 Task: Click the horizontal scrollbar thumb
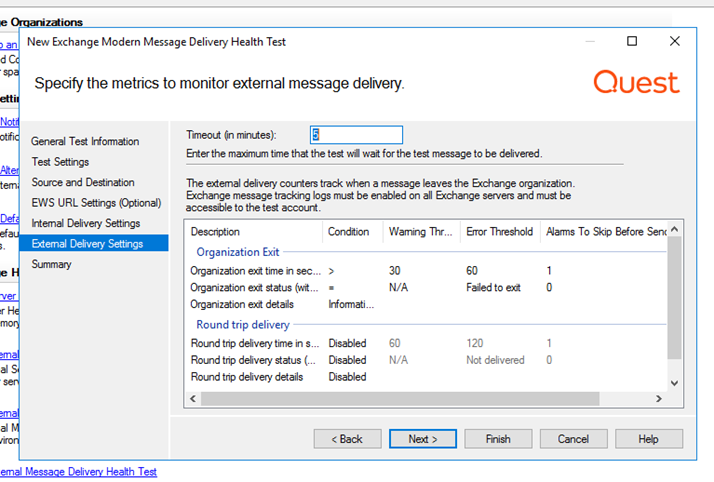400,399
